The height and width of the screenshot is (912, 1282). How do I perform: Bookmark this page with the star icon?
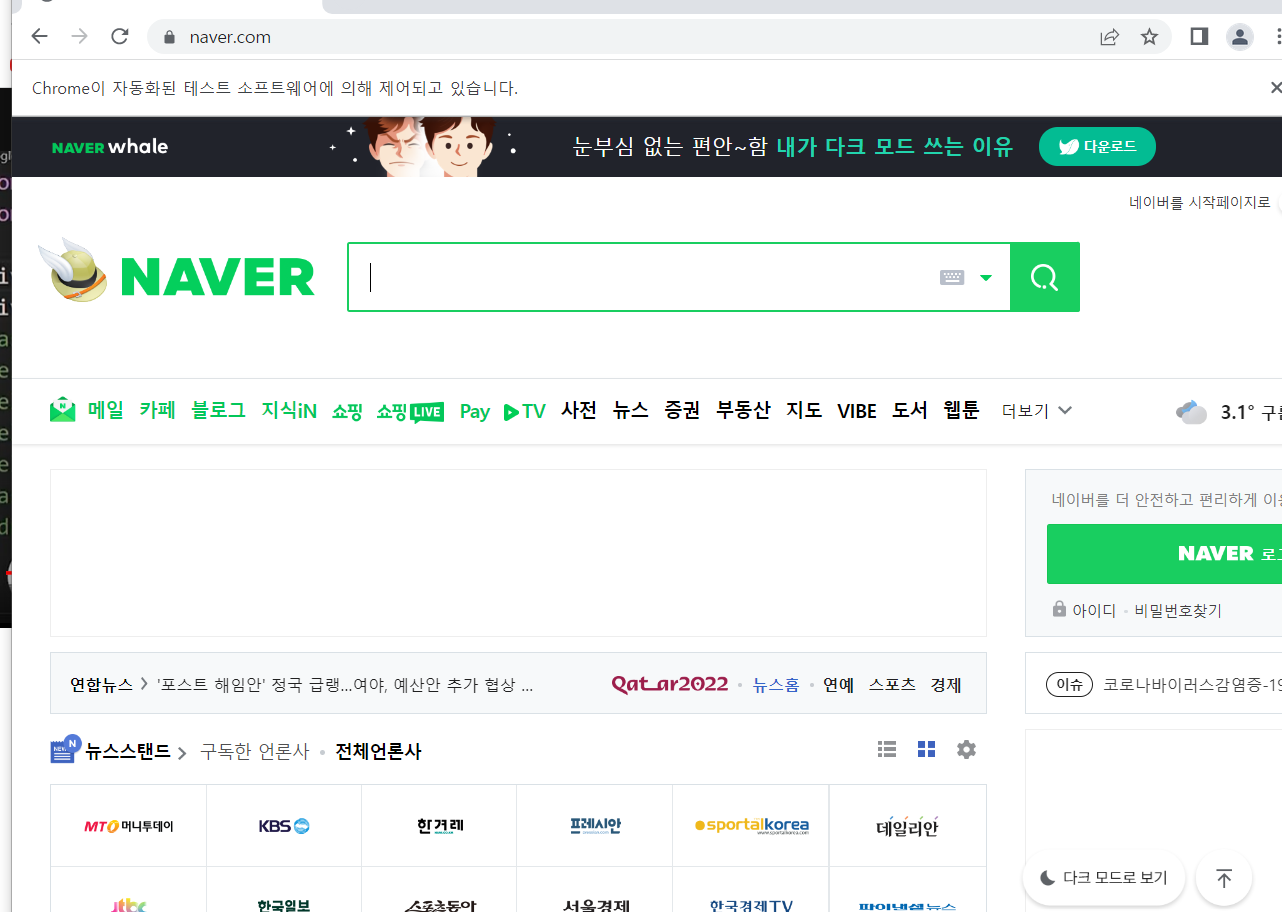coord(1149,37)
